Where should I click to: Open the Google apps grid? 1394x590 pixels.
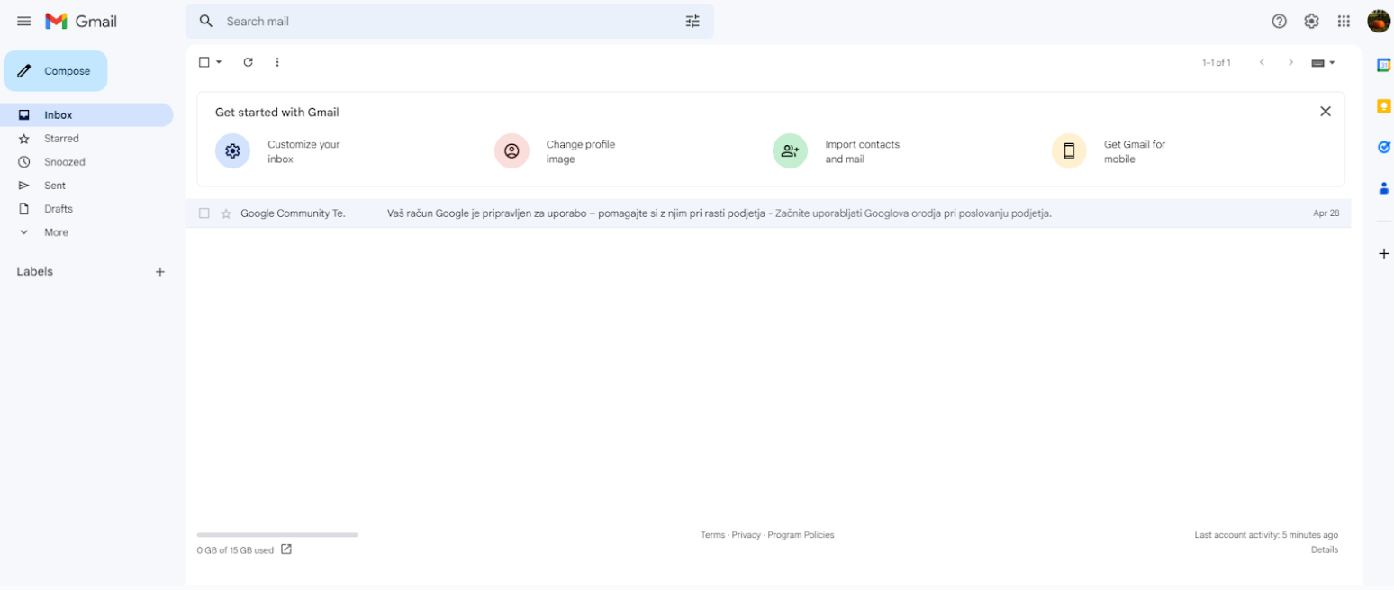1344,21
